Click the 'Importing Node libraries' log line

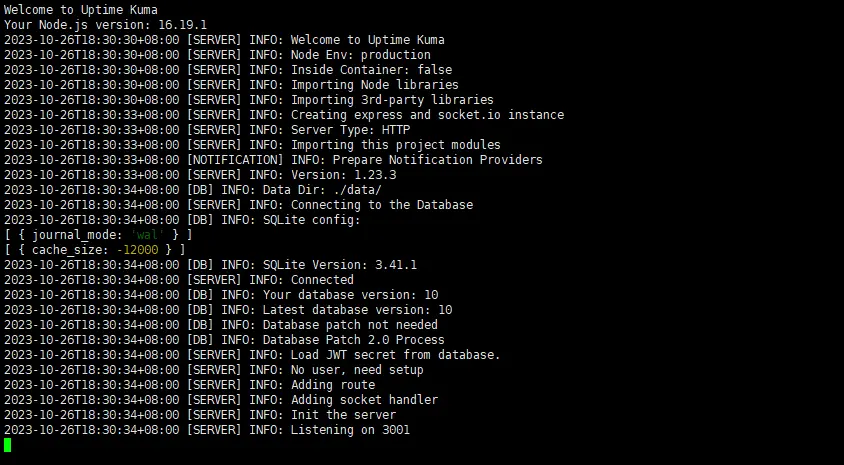231,84
